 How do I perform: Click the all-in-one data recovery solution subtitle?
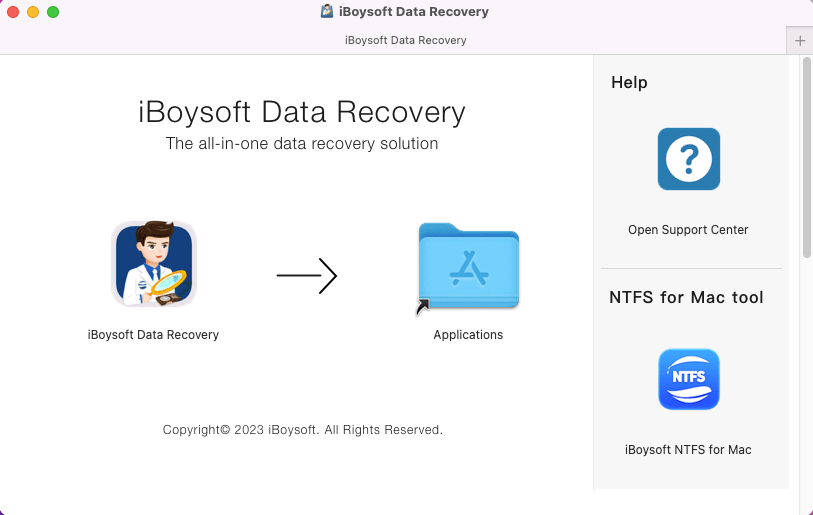click(x=302, y=143)
